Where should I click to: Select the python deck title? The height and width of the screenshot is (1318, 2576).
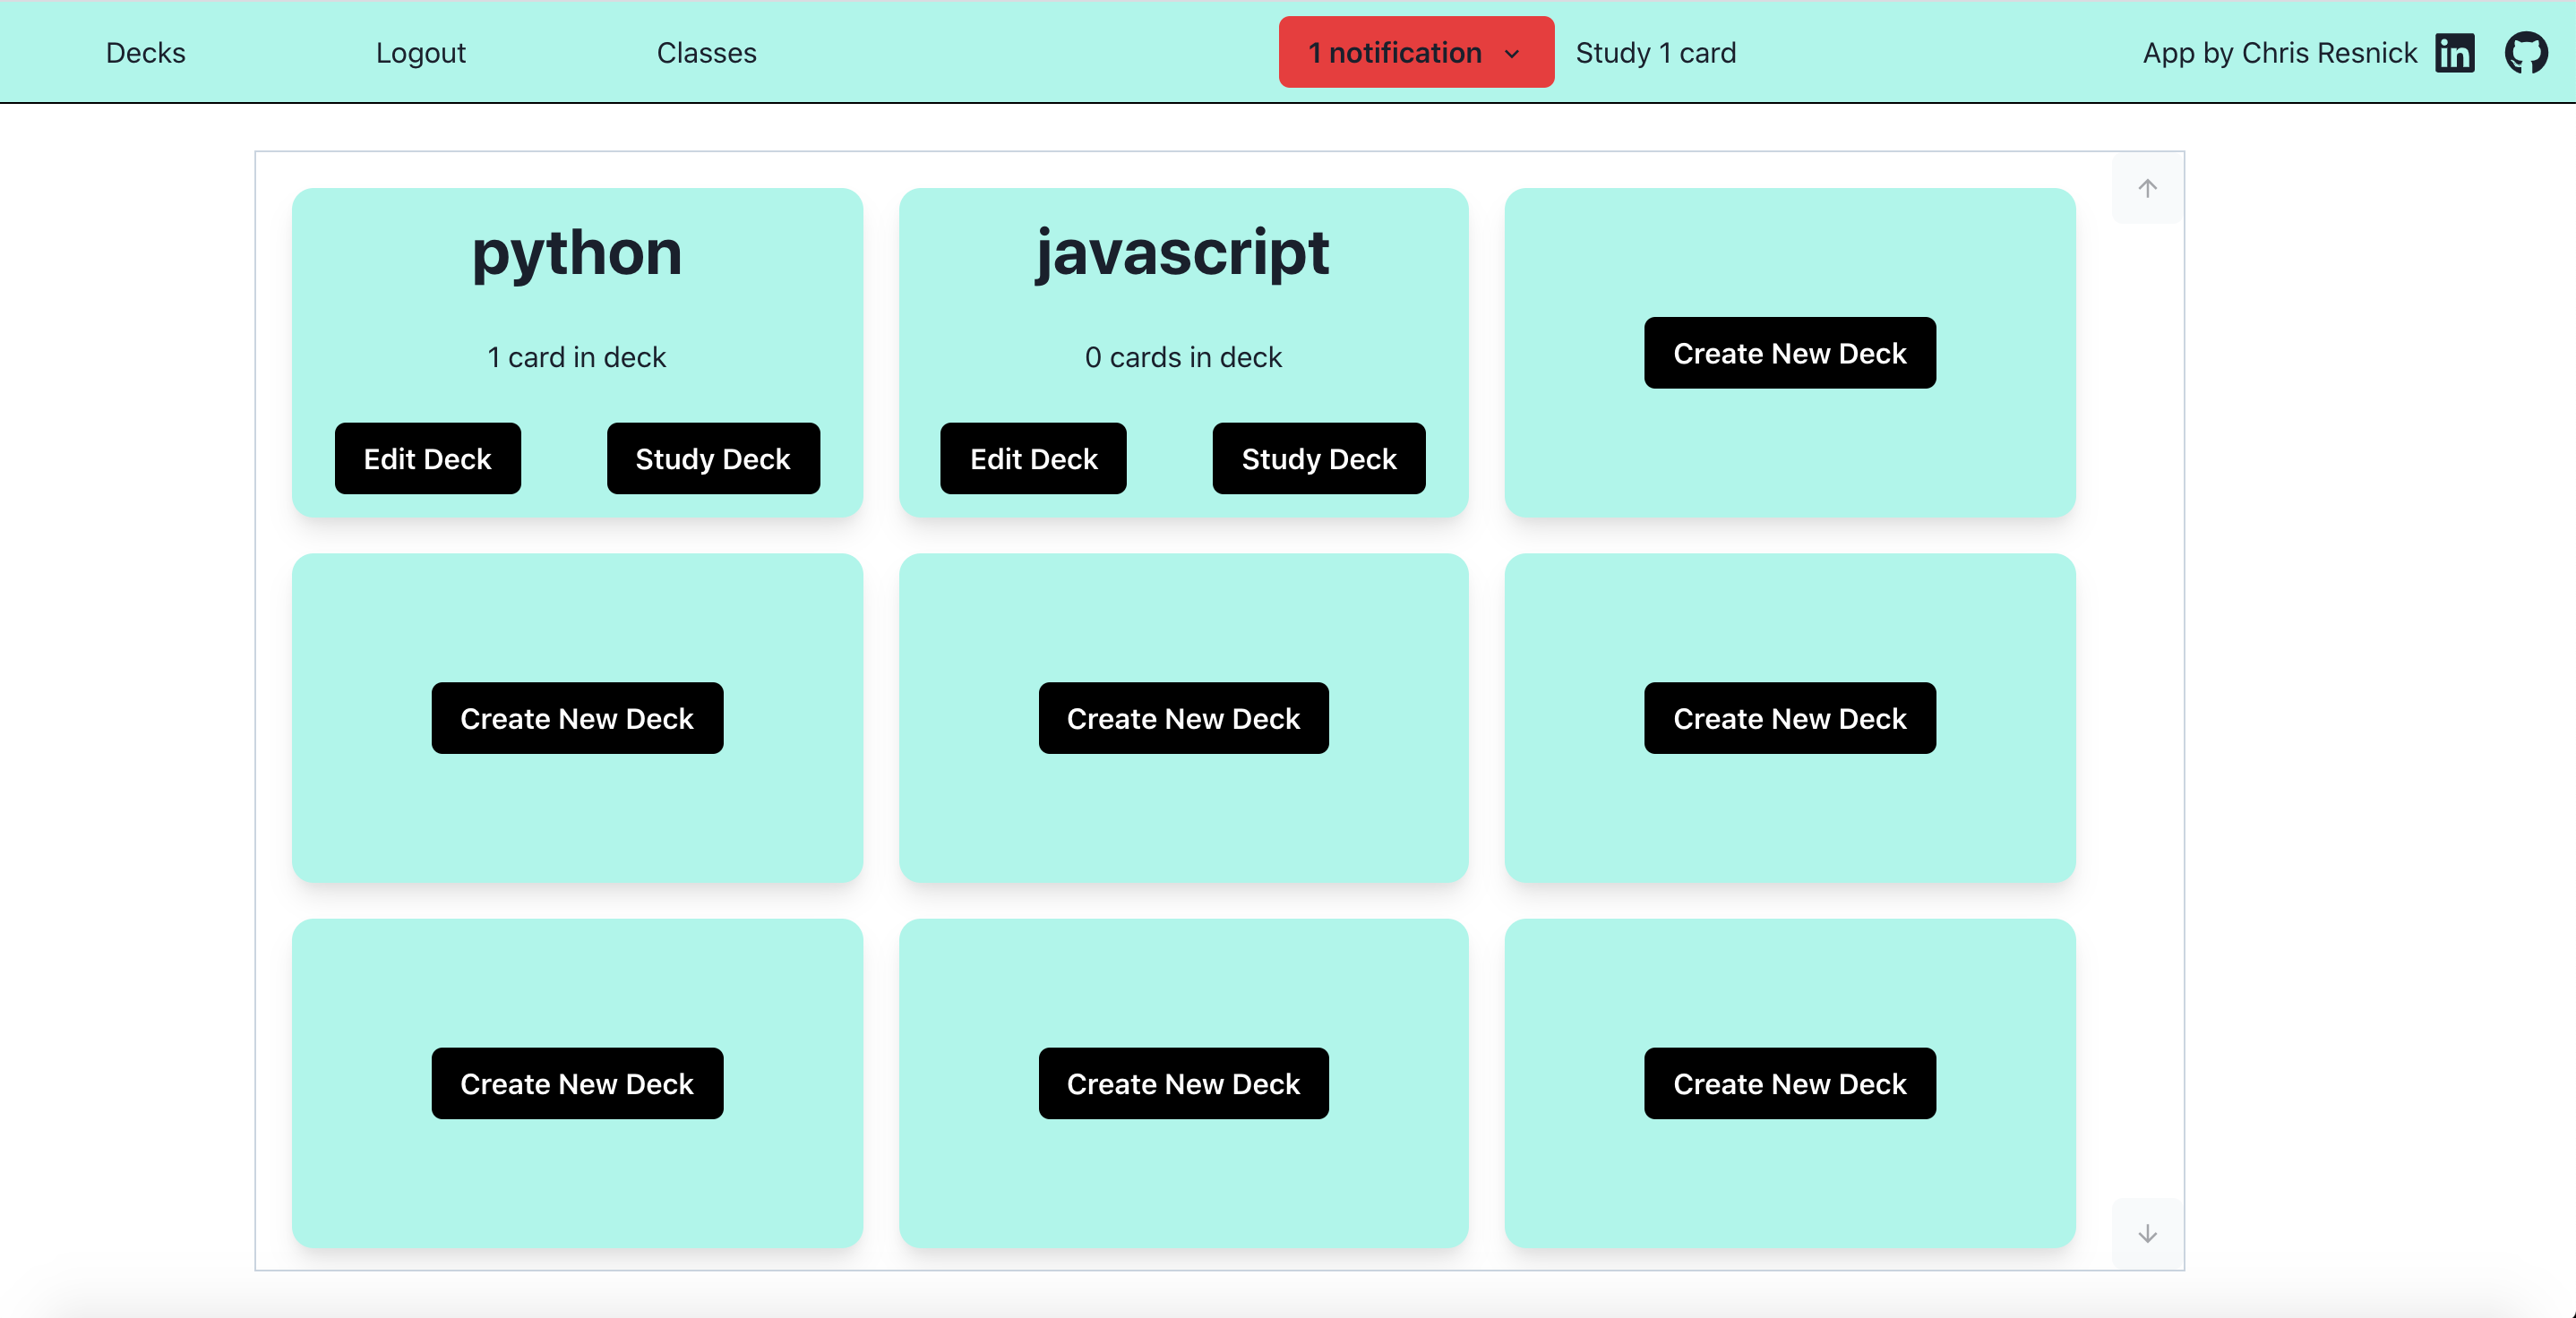577,253
